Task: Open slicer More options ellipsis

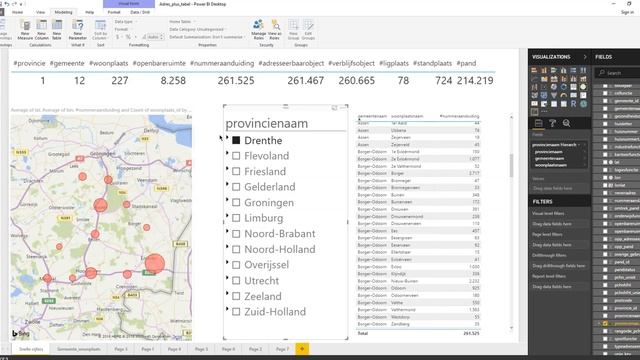Action: click(343, 108)
